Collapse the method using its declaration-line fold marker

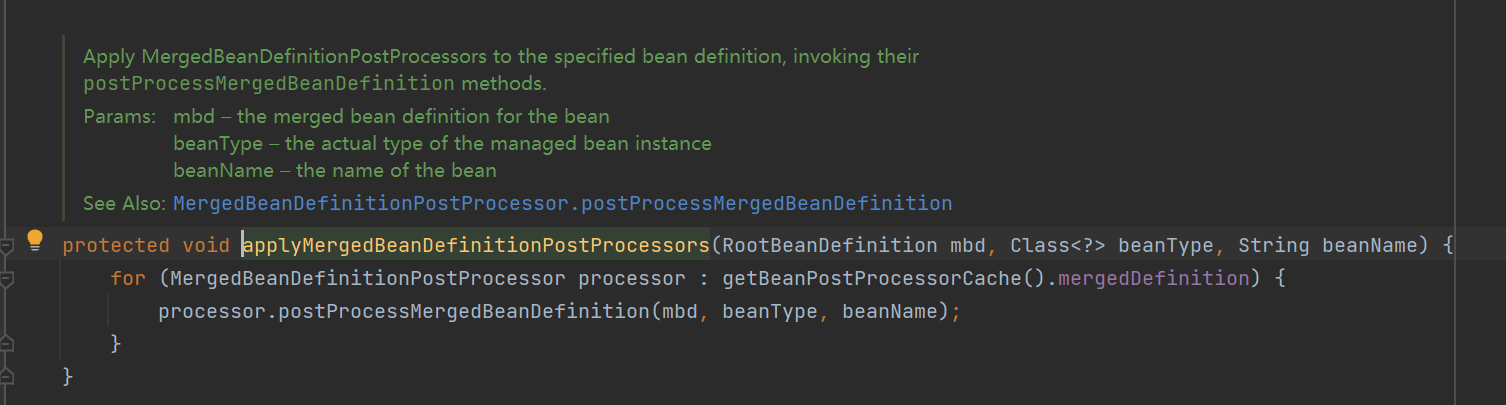click(x=7, y=245)
